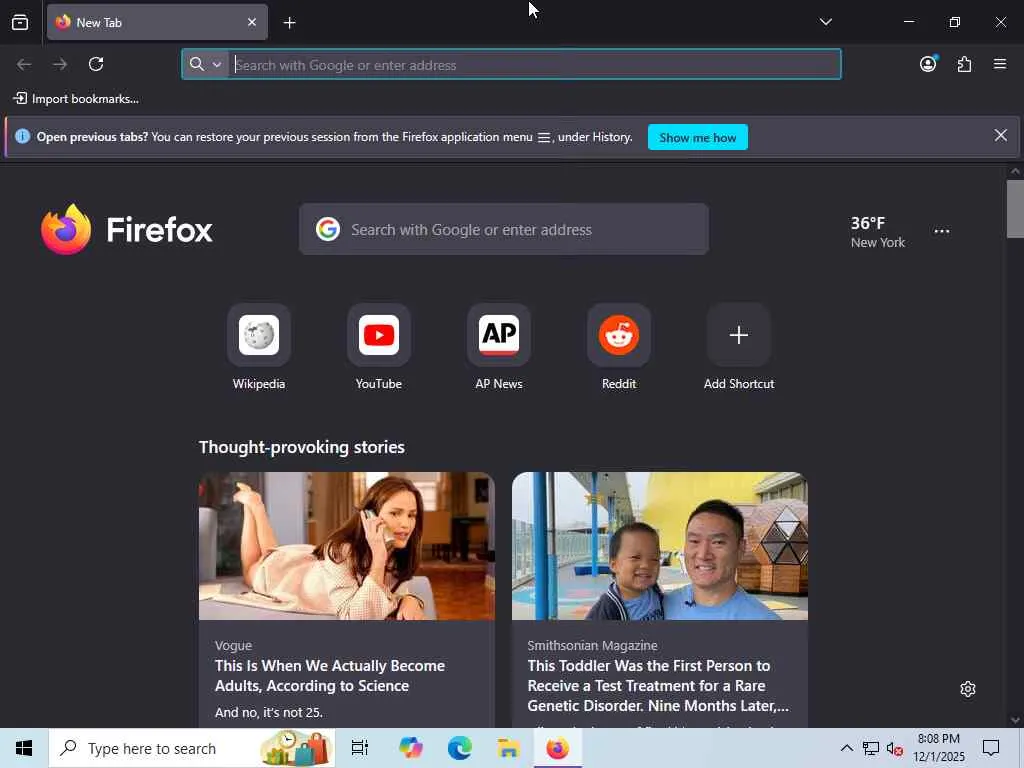Close the New Tab tab
Viewport: 1024px width, 768px height.
point(252,22)
